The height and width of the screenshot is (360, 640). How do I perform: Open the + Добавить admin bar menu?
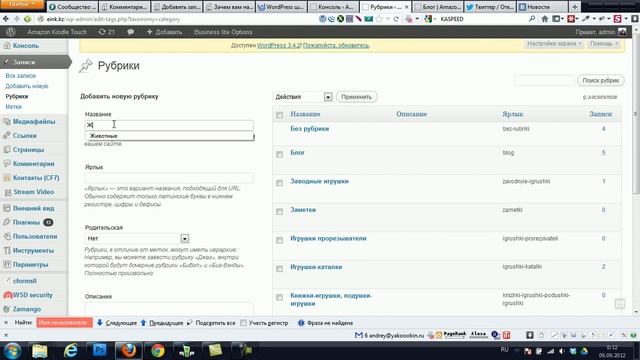tap(164, 32)
